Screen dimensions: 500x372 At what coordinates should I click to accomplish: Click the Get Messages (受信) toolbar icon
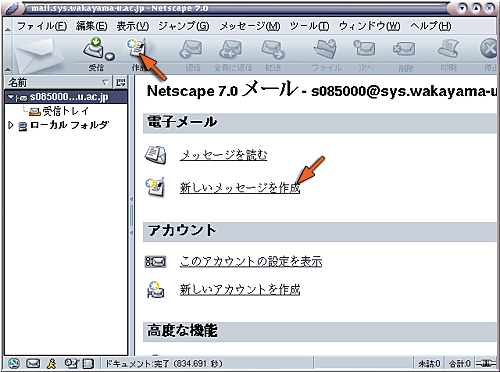click(94, 48)
